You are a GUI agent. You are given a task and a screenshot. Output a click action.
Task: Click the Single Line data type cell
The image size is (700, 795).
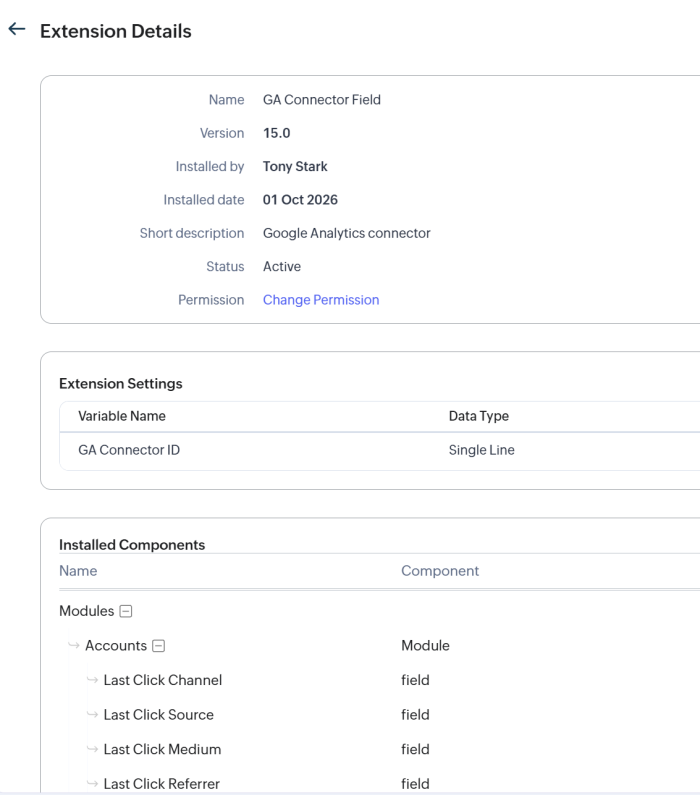coord(482,450)
